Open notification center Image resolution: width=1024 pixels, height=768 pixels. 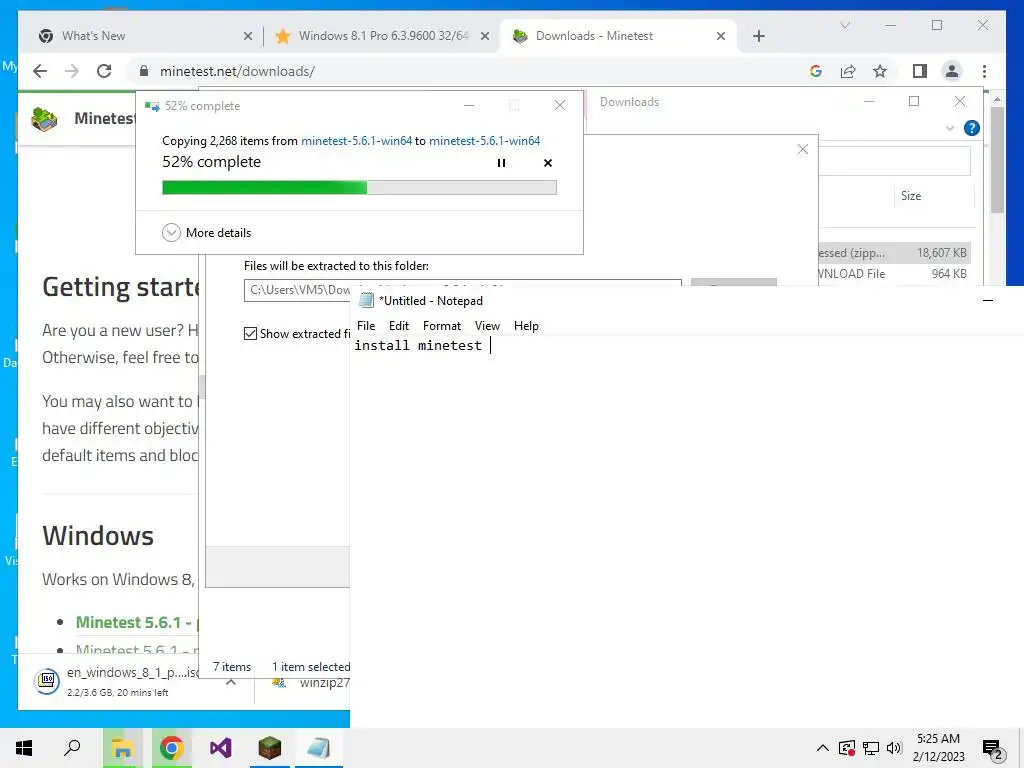992,748
